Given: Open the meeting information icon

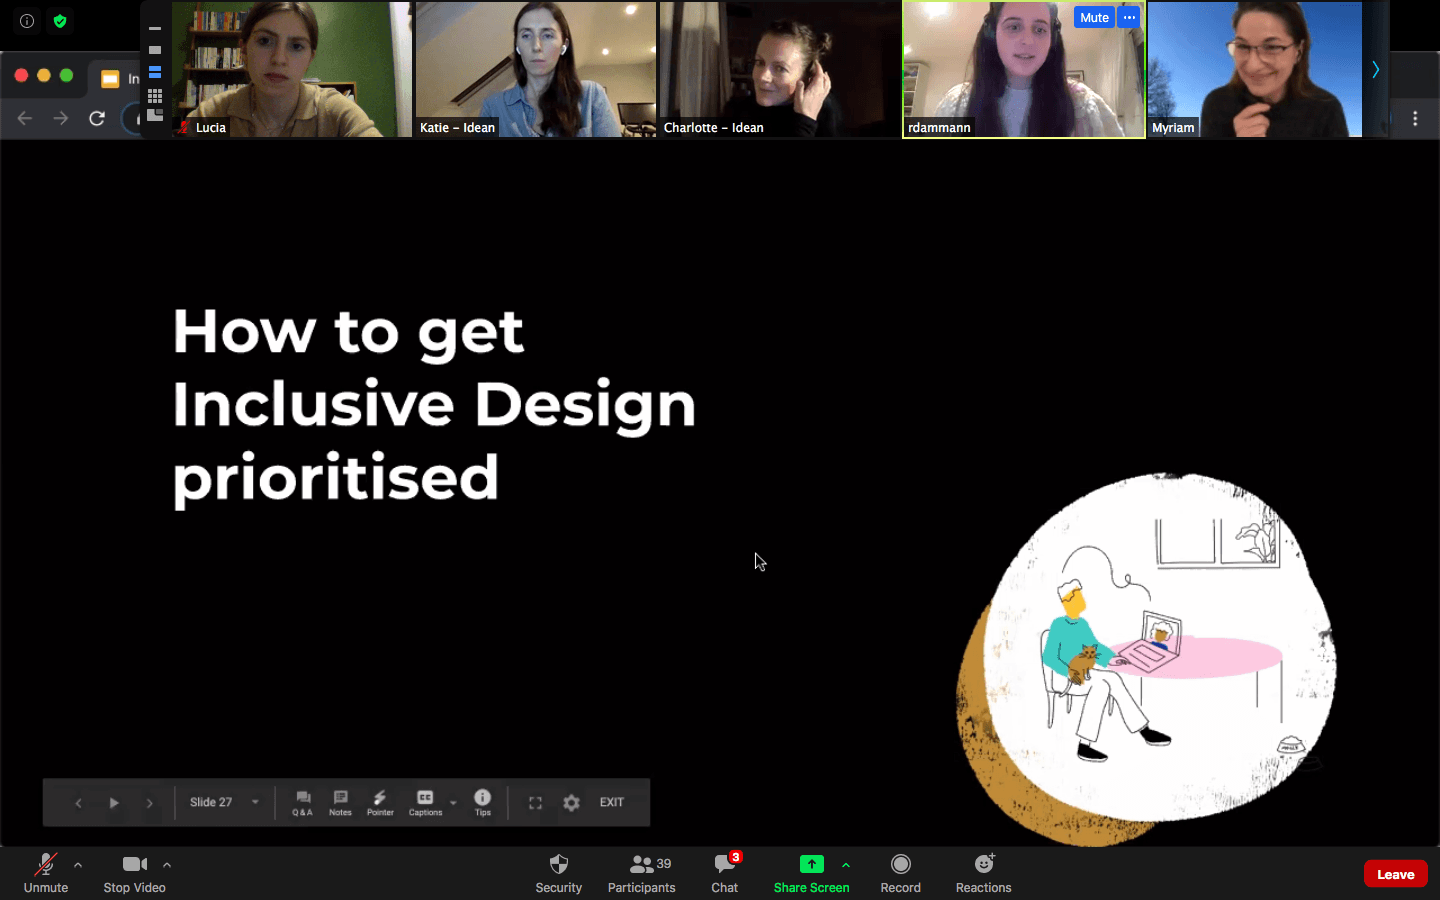Looking at the screenshot, I should click(x=27, y=21).
